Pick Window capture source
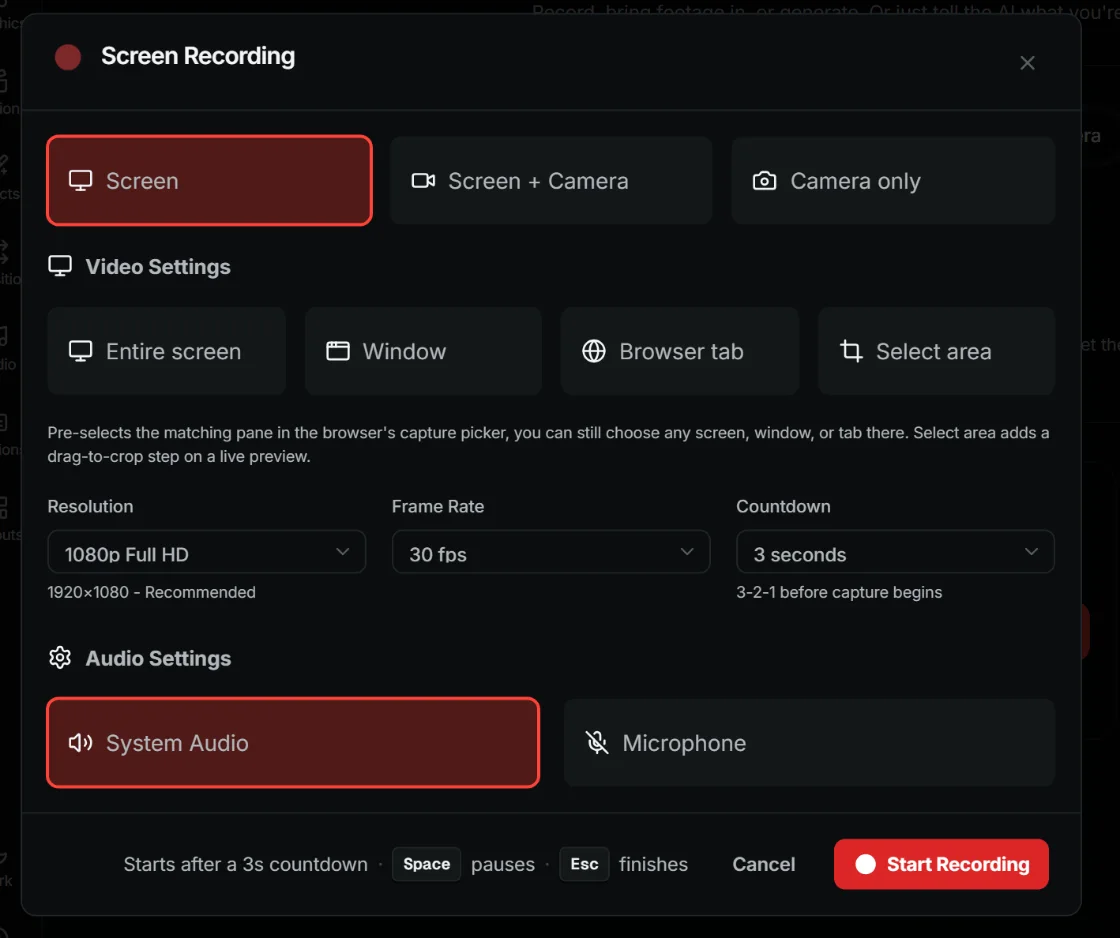This screenshot has width=1120, height=938. (x=423, y=351)
